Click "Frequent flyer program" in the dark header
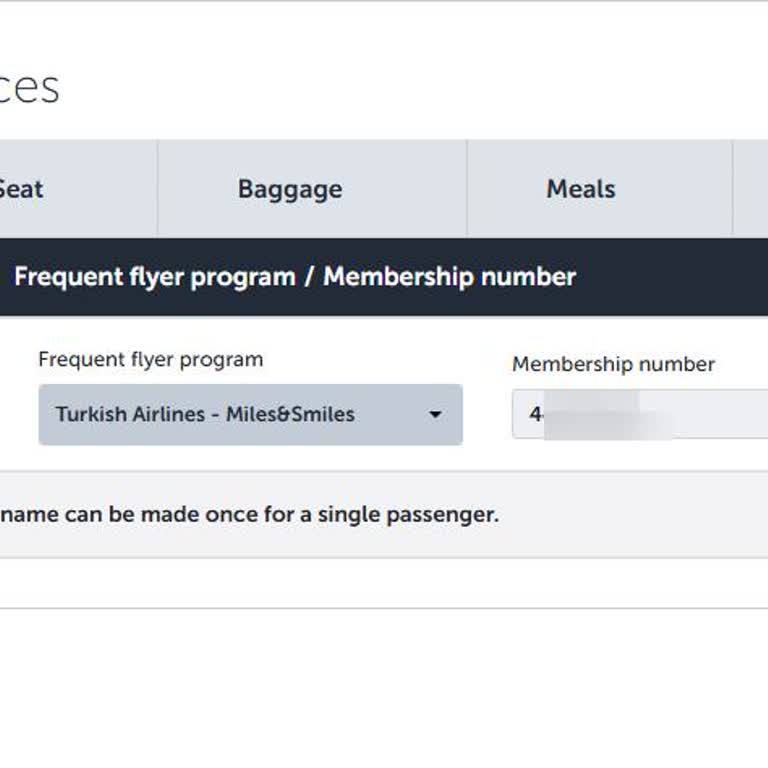The width and height of the screenshot is (768, 768). 155,277
